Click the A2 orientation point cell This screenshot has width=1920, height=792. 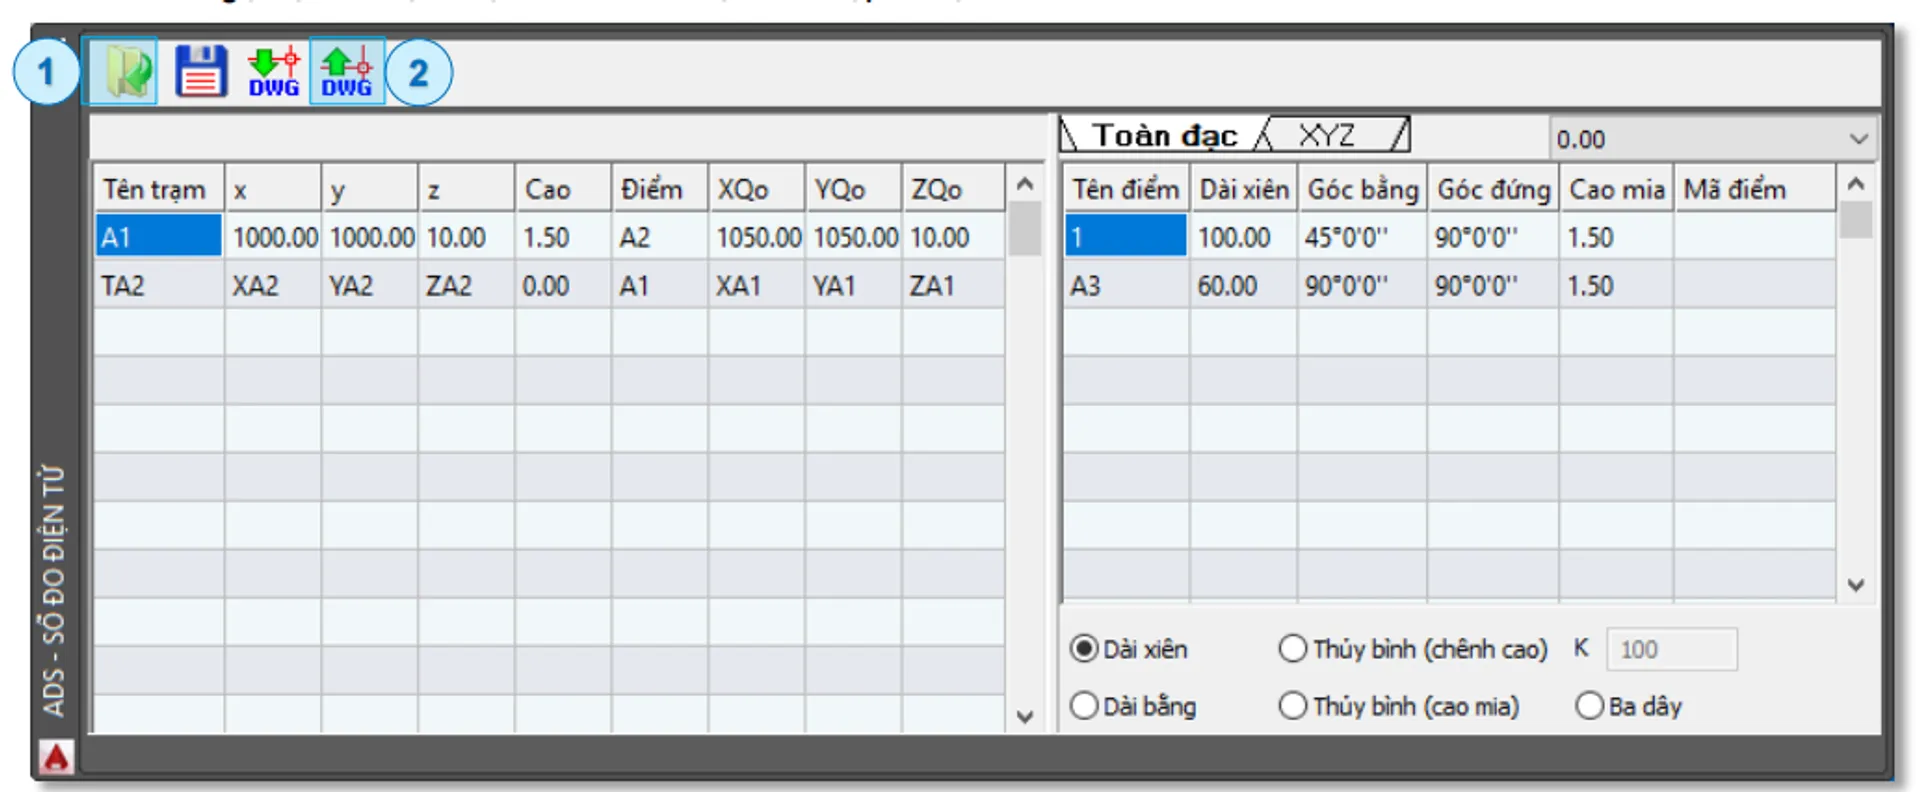click(660, 237)
